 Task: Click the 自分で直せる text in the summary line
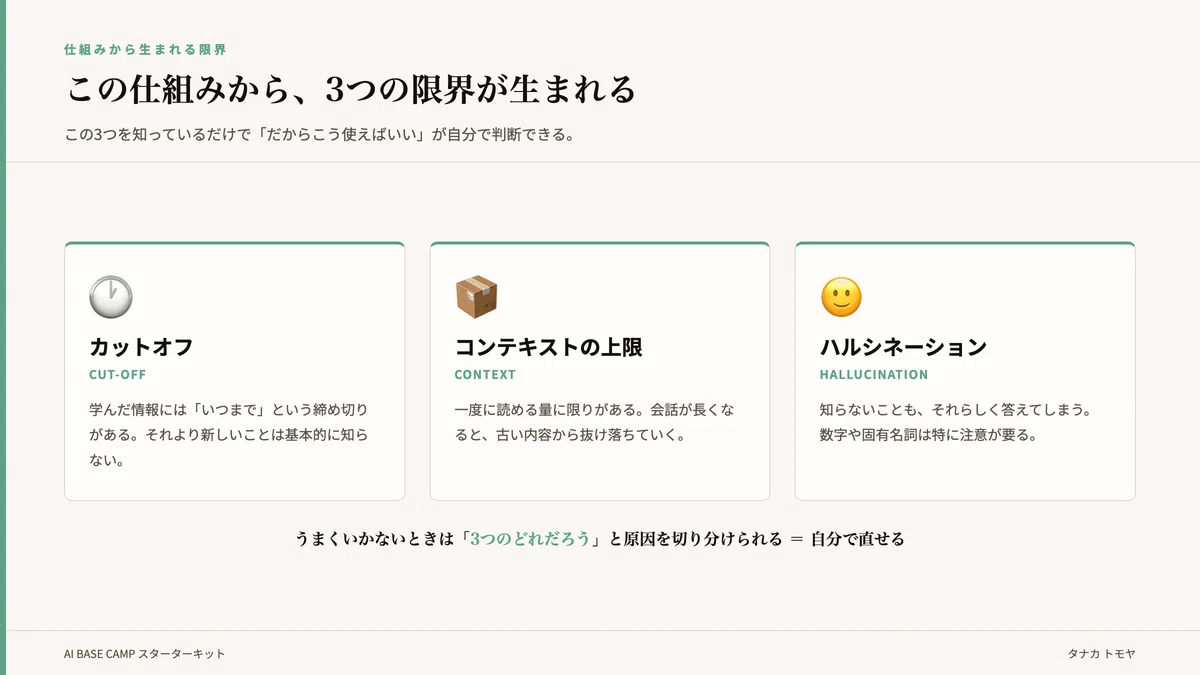click(x=857, y=539)
